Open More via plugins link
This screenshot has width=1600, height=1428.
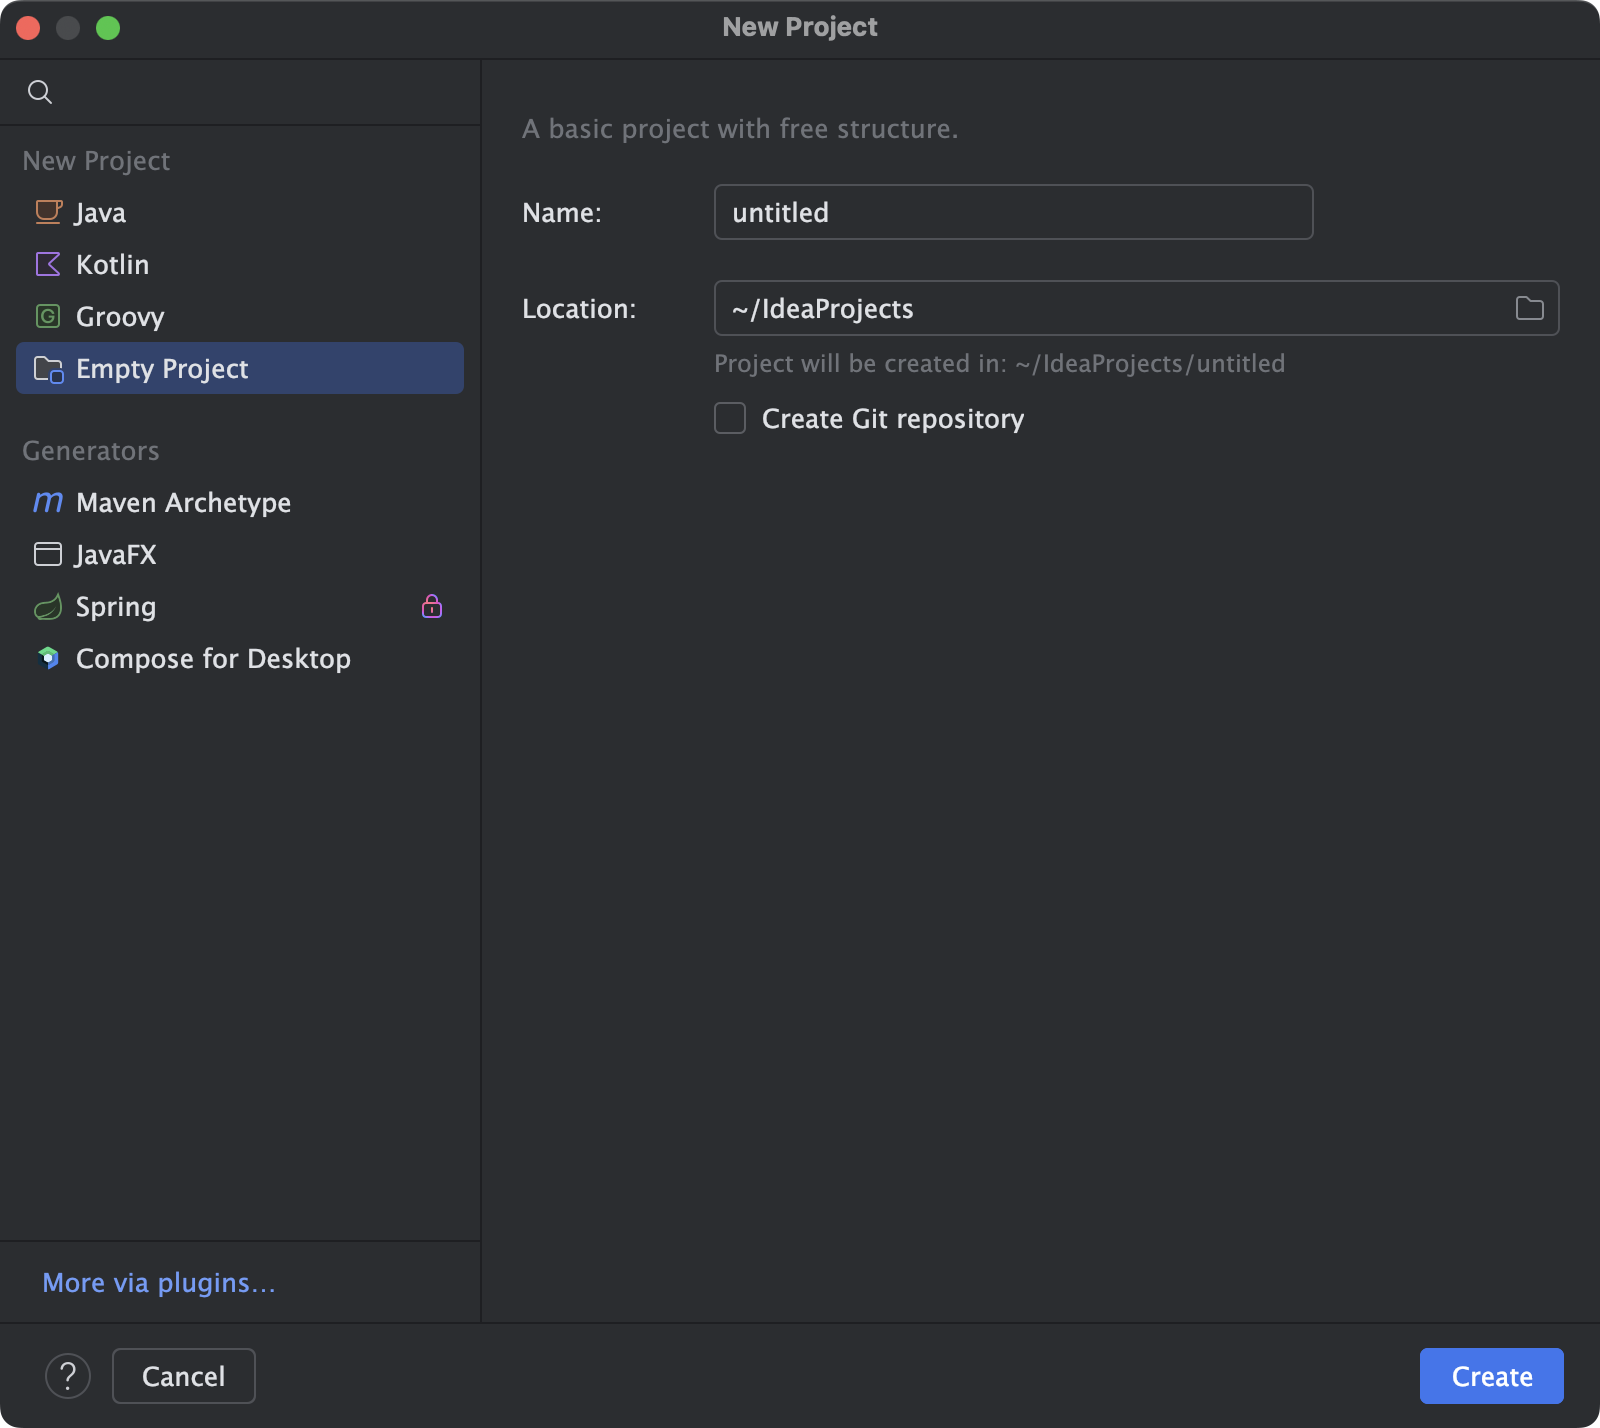click(x=159, y=1283)
